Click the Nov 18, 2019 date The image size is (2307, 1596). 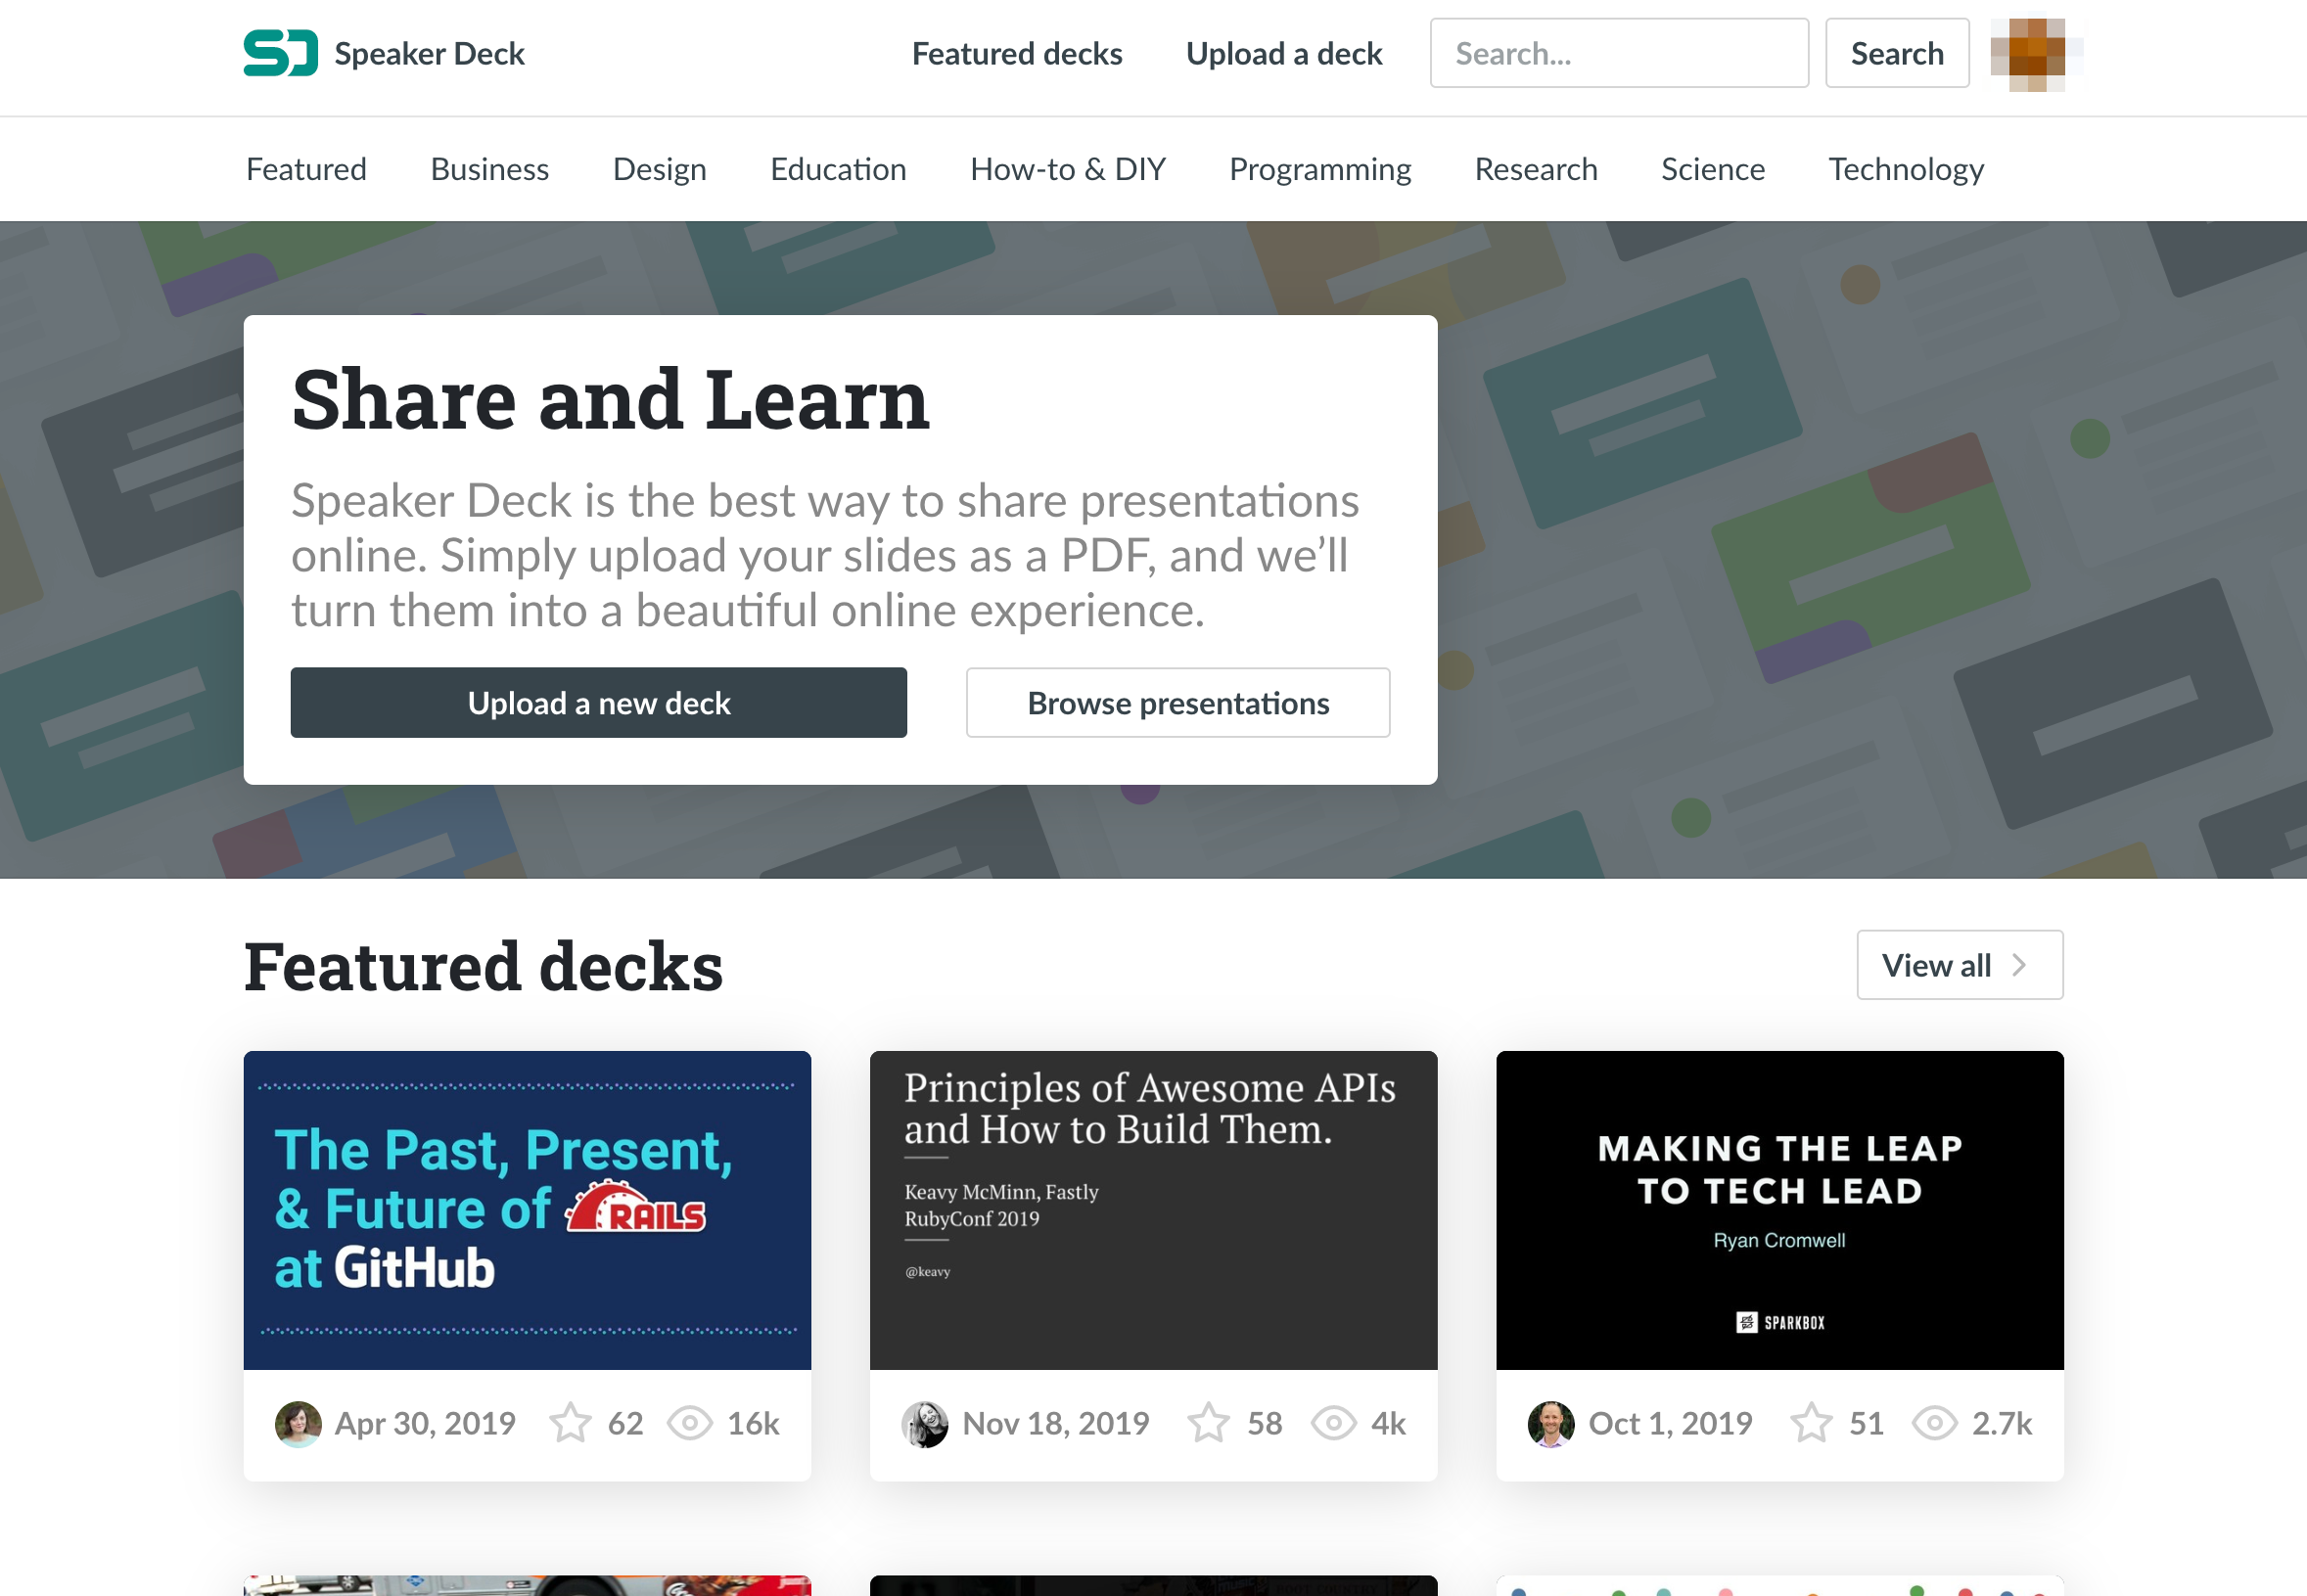click(1056, 1423)
